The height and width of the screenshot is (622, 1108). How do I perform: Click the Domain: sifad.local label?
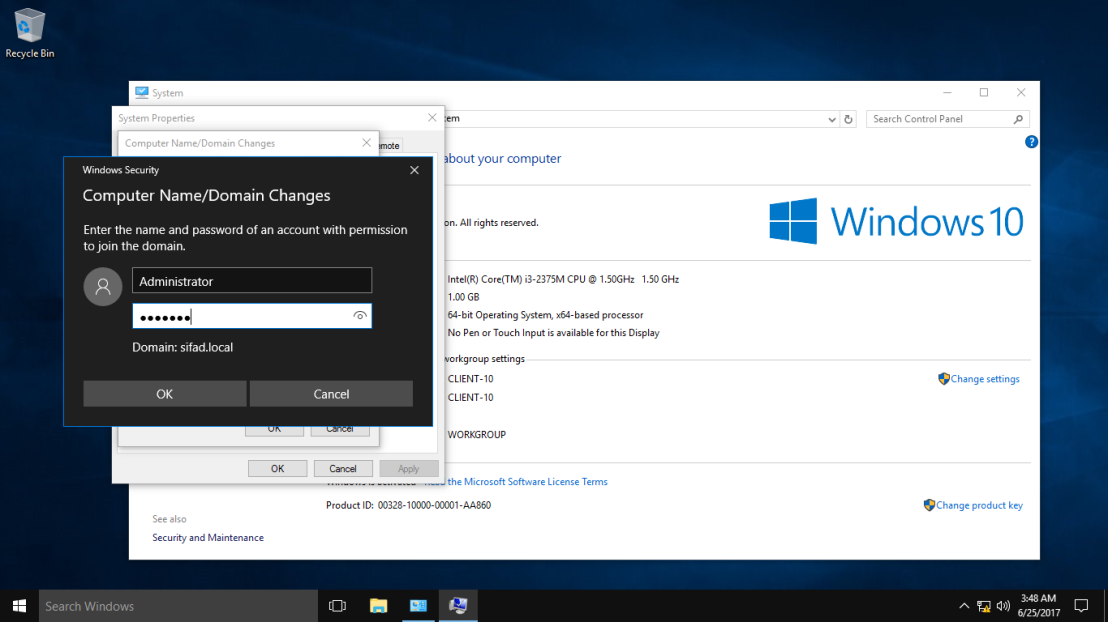(x=182, y=347)
